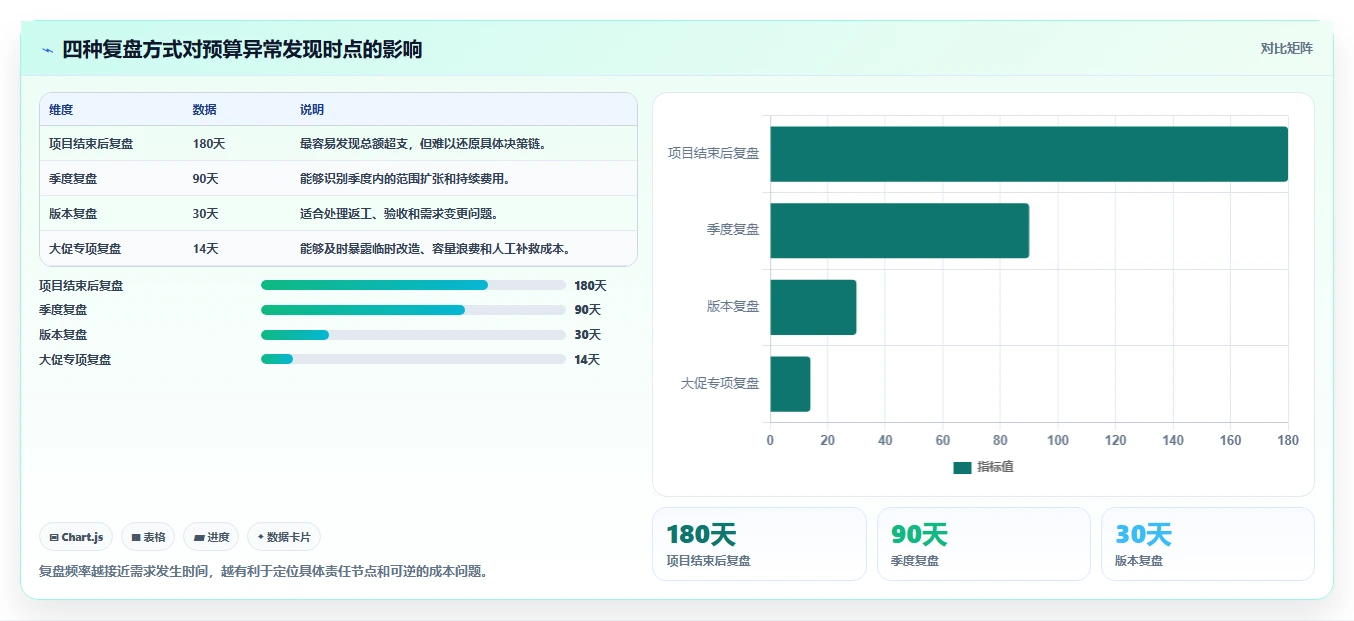Click the 指标值 legend label
The image size is (1354, 621).
995,467
